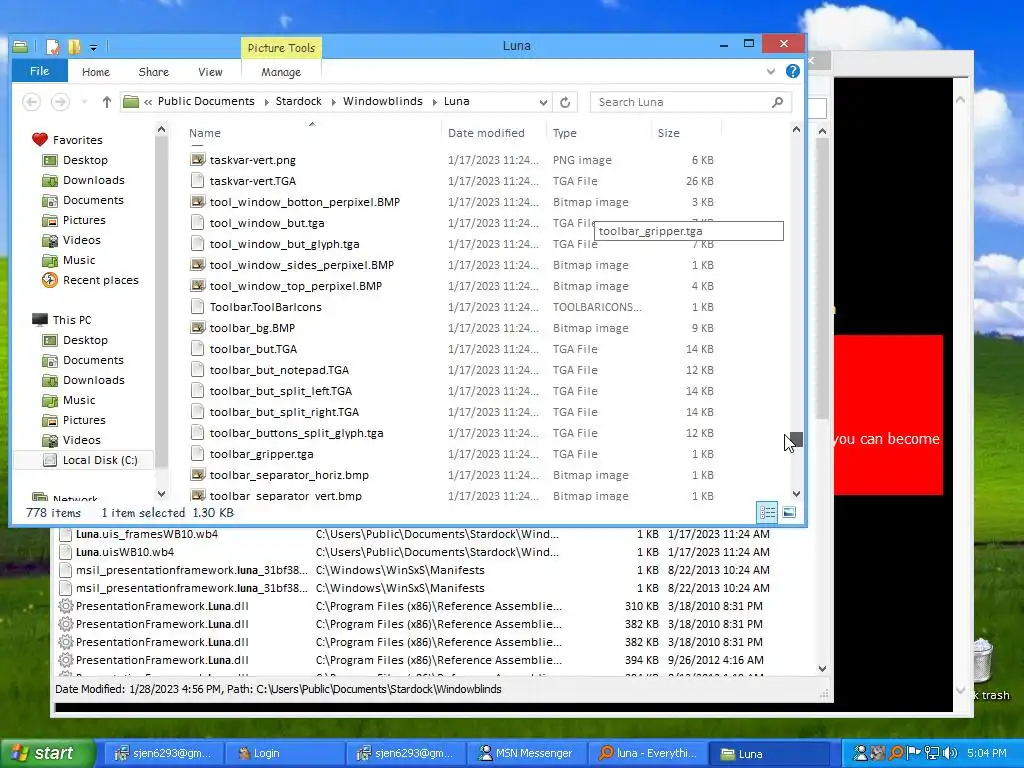Select file toolbar_separator_horiz.bmp
1024x768 pixels.
(x=289, y=475)
